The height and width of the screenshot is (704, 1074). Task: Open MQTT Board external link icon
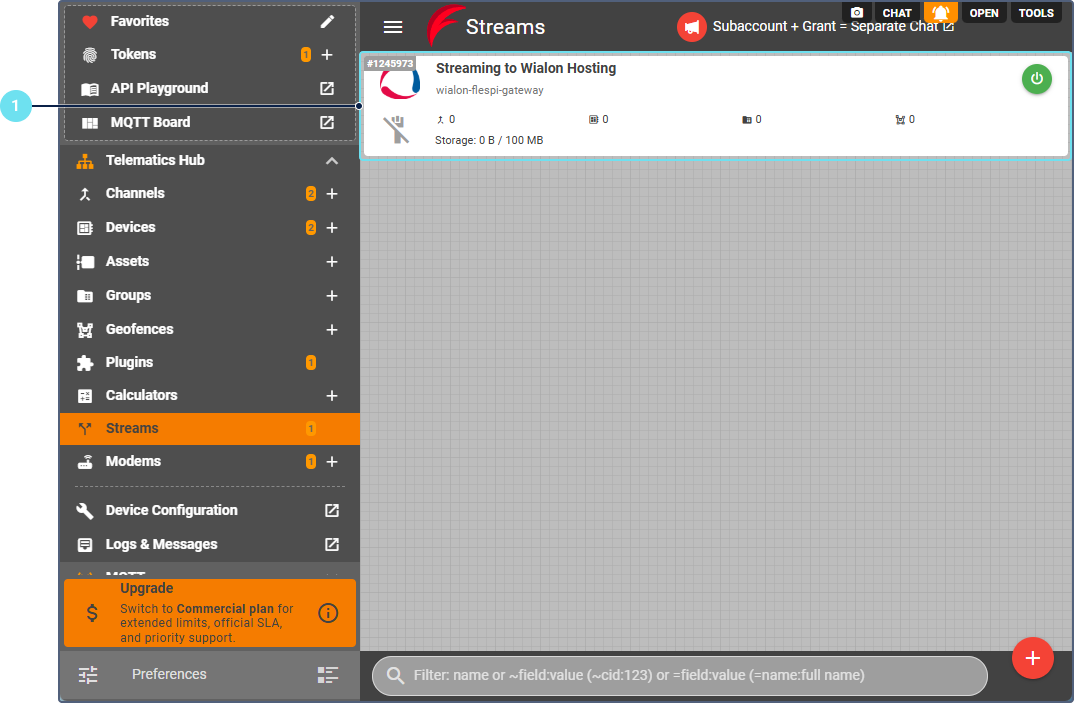[327, 123]
